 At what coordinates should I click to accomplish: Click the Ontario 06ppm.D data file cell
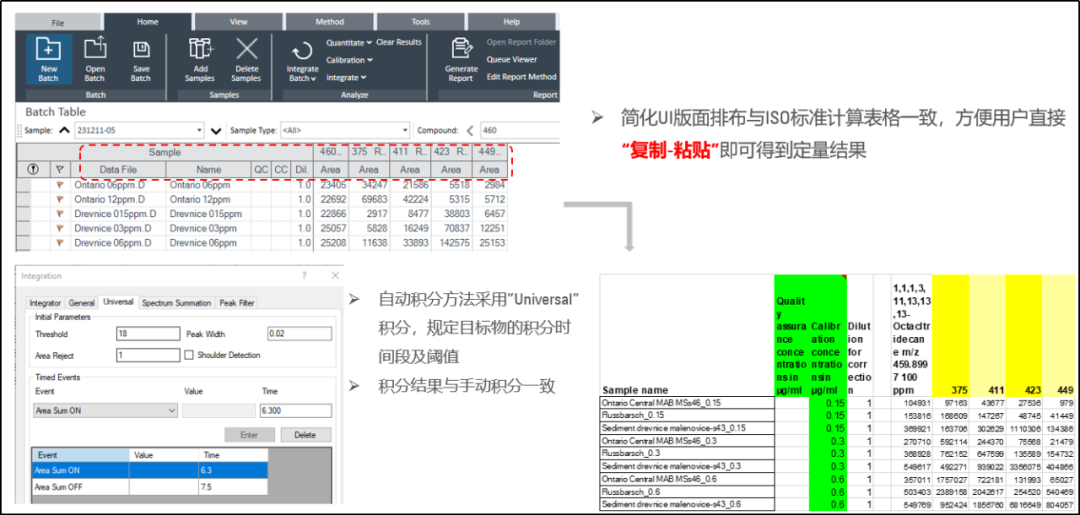point(118,185)
